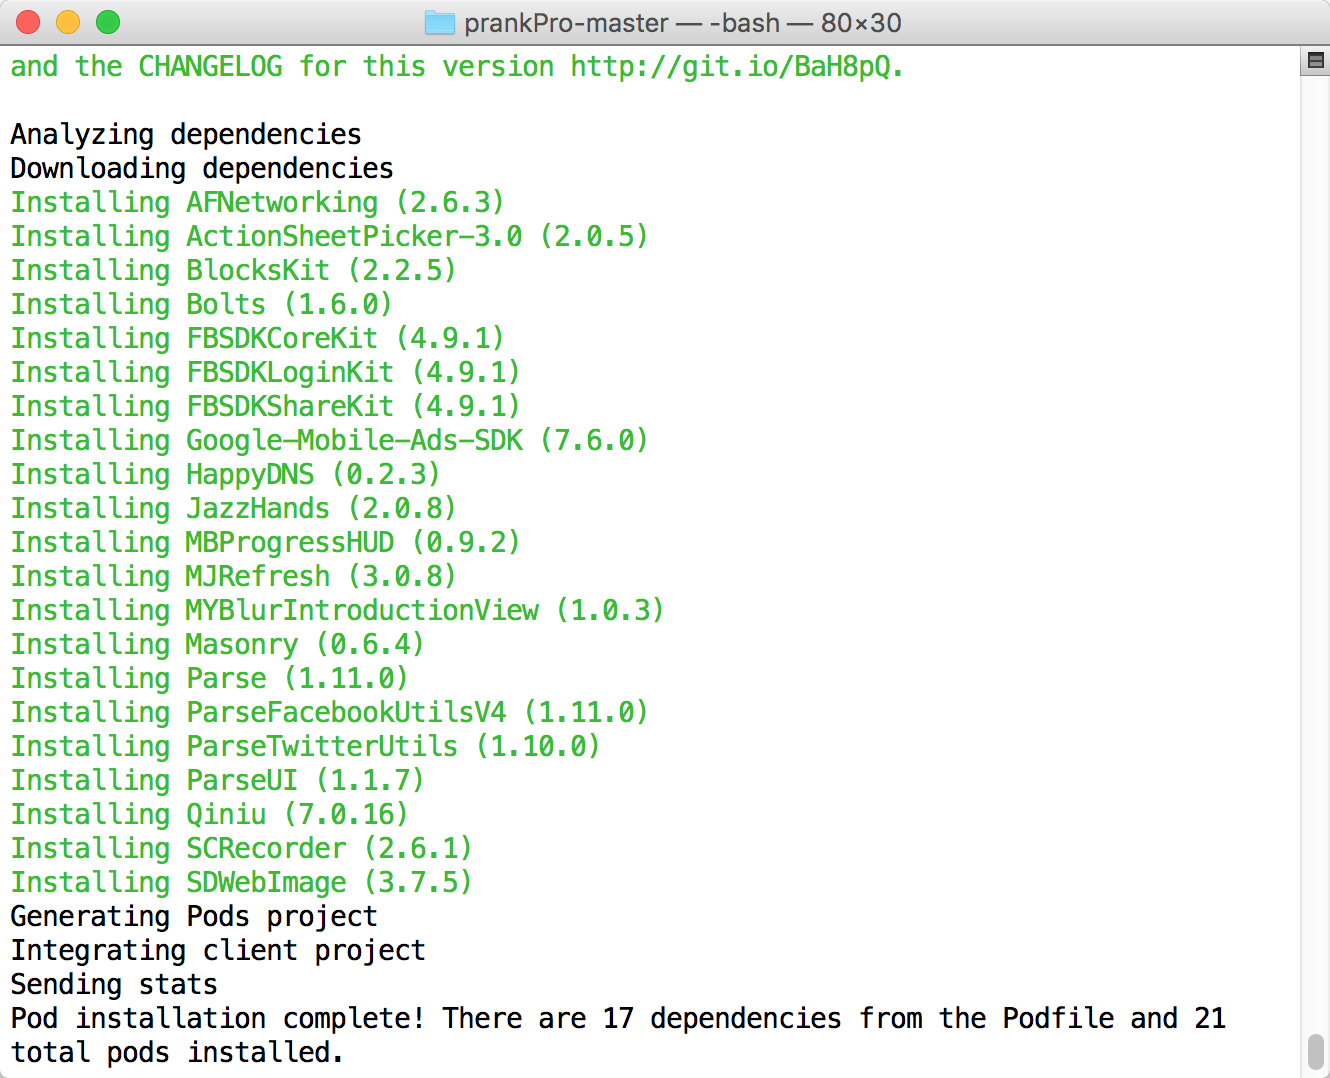Screen dimensions: 1330x1078
Task: Click 'Pod installation complete!' text
Action: pos(218,1019)
